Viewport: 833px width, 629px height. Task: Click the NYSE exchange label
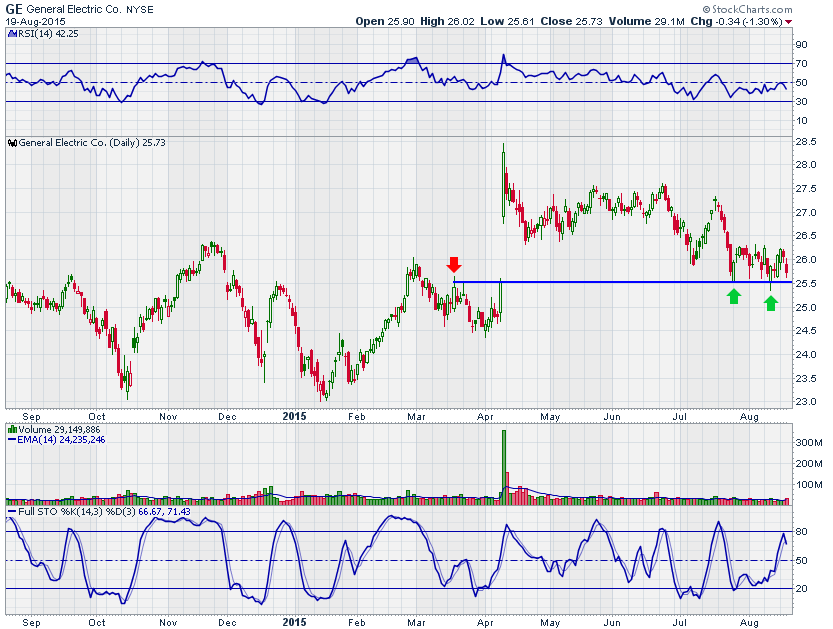click(140, 10)
